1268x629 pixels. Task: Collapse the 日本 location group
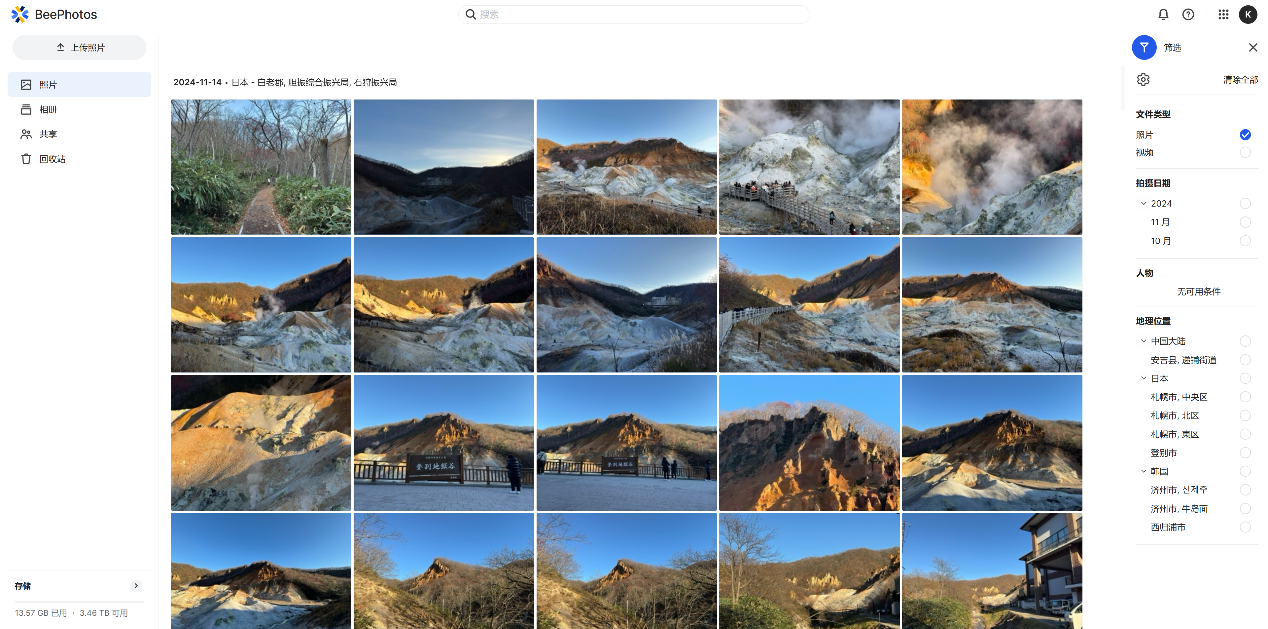coord(1144,378)
